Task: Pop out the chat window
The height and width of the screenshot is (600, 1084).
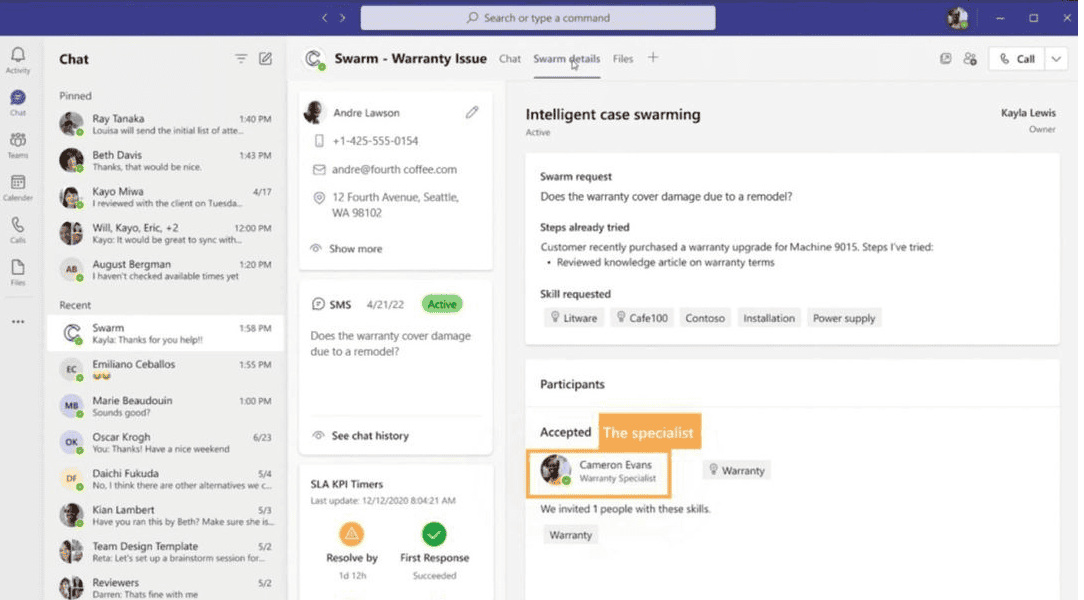Action: click(x=946, y=59)
